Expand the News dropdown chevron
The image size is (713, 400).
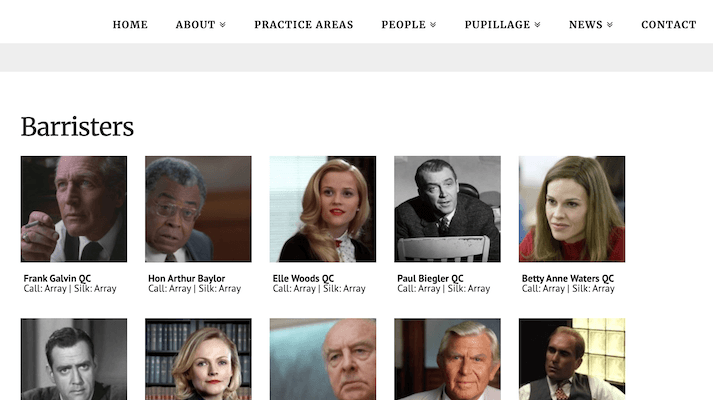[x=610, y=25]
